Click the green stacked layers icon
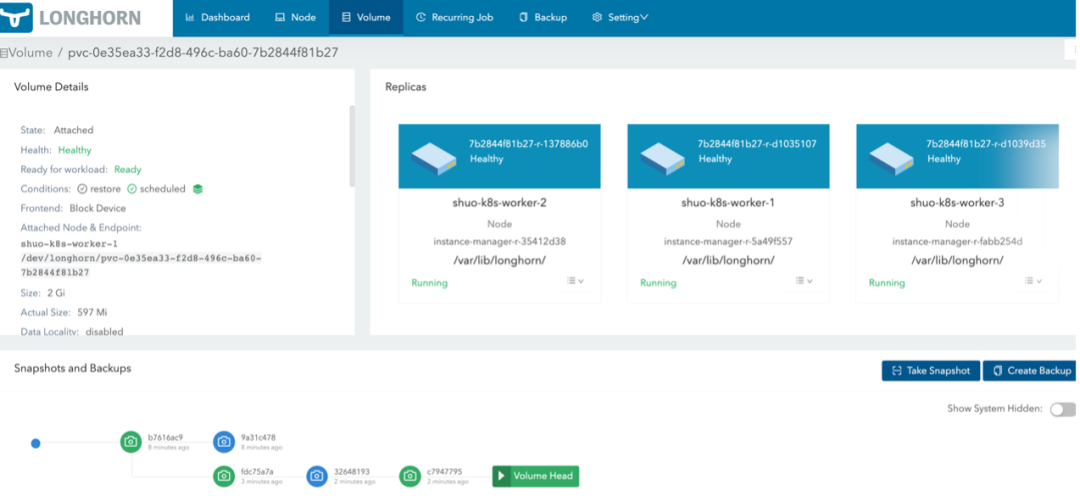Viewport: 1080px width, 502px height. [x=198, y=189]
